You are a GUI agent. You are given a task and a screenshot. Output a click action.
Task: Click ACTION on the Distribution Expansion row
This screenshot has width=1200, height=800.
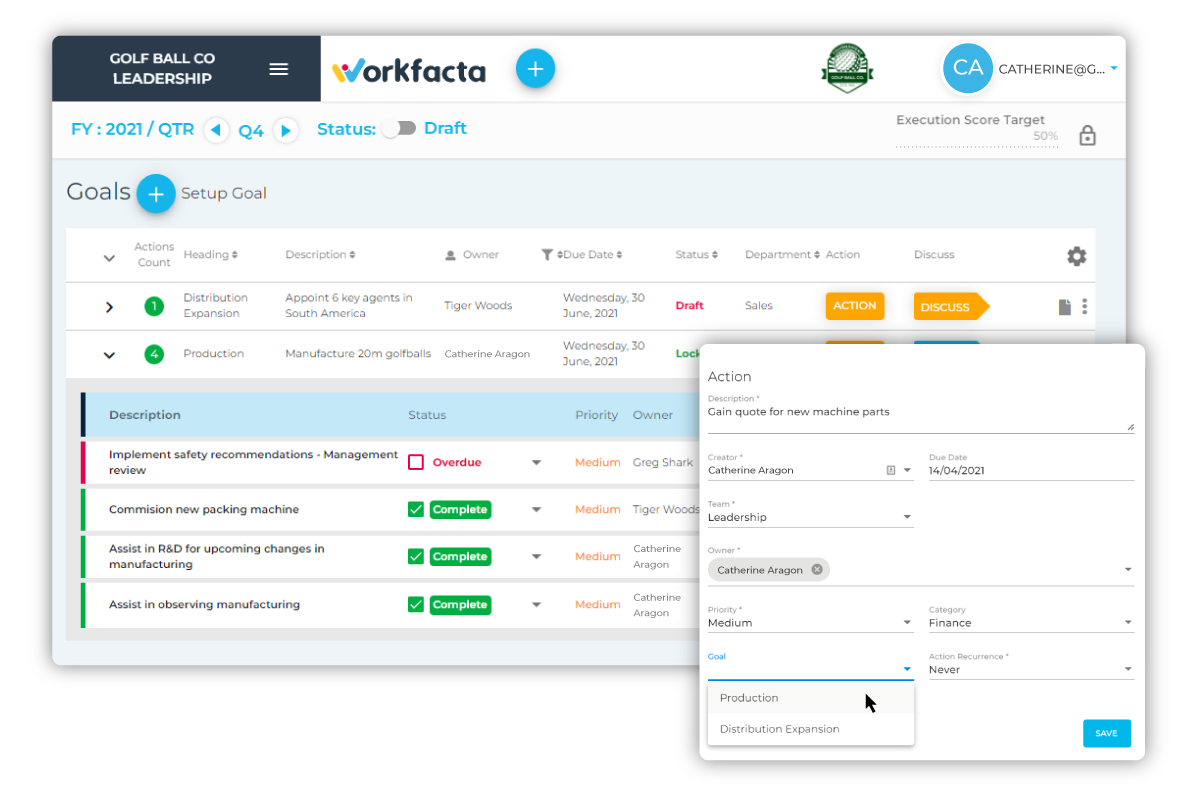pyautogui.click(x=854, y=306)
